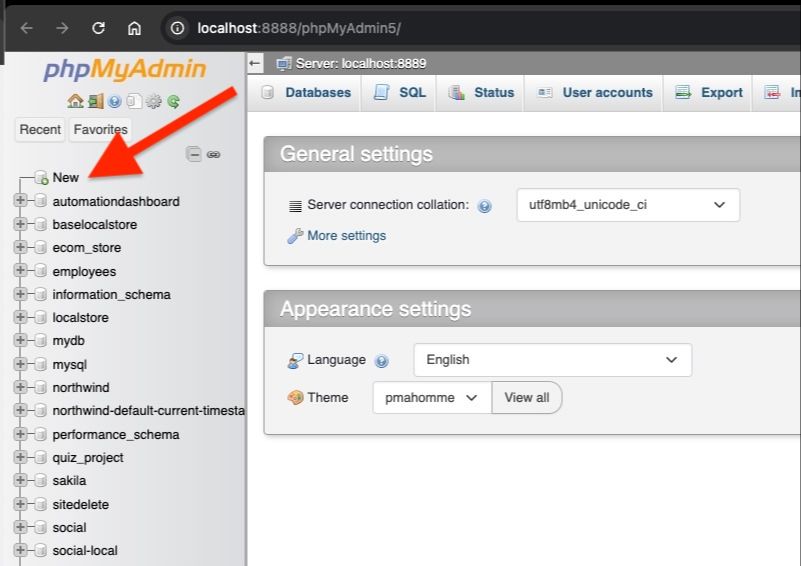Hide navigation panel with the left arrow
This screenshot has height=566, width=801.
pyautogui.click(x=255, y=64)
